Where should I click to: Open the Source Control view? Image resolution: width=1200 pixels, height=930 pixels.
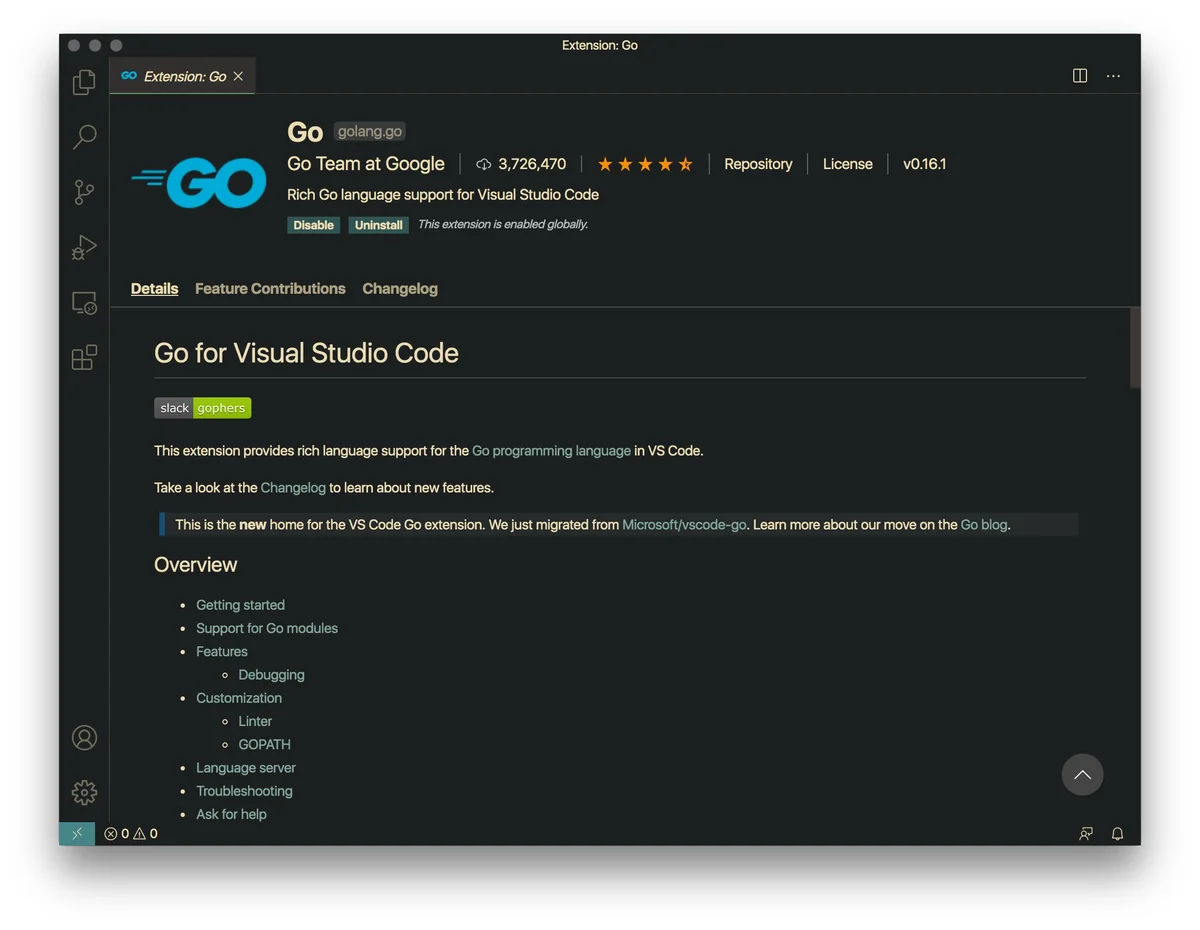[x=84, y=192]
